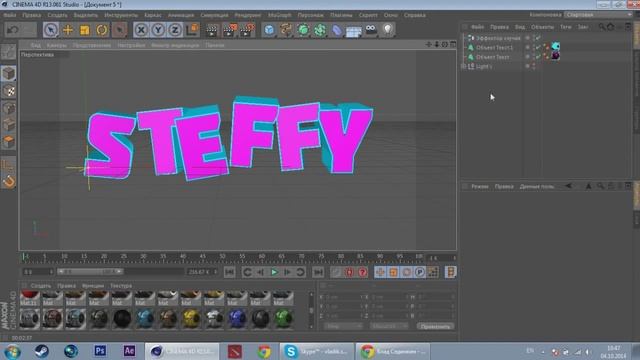The height and width of the screenshot is (360, 640).
Task: Open the Файл menu in the menu bar
Action: pyautogui.click(x=10, y=15)
